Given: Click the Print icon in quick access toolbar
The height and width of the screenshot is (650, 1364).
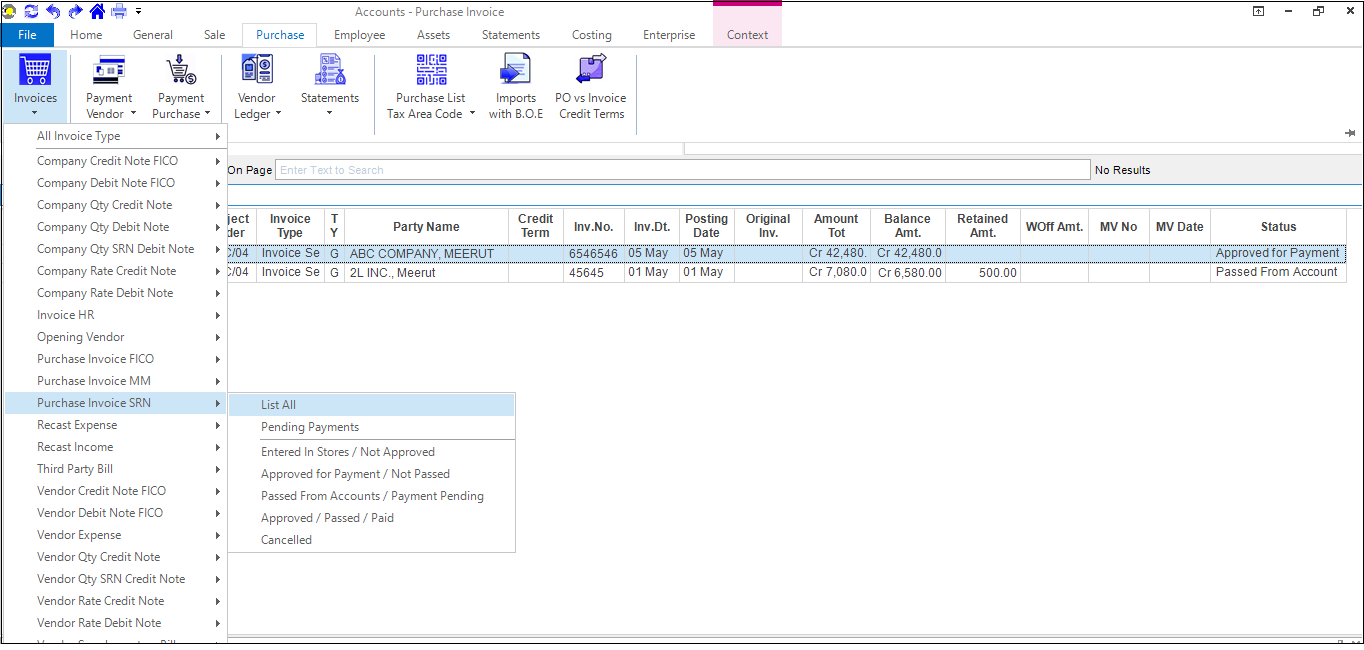Looking at the screenshot, I should pyautogui.click(x=119, y=11).
